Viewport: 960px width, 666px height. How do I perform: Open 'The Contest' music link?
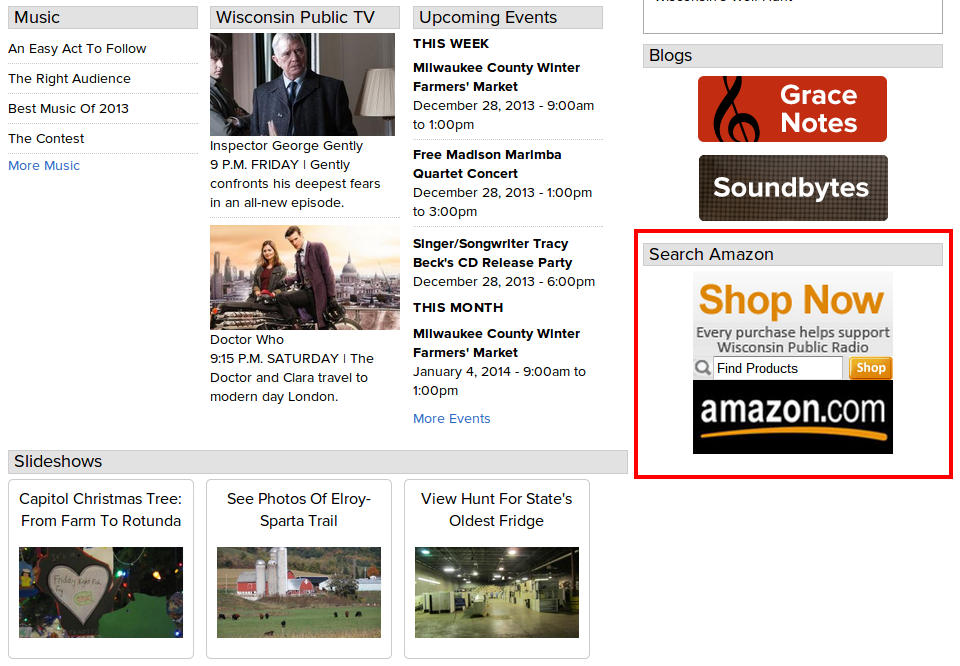46,139
